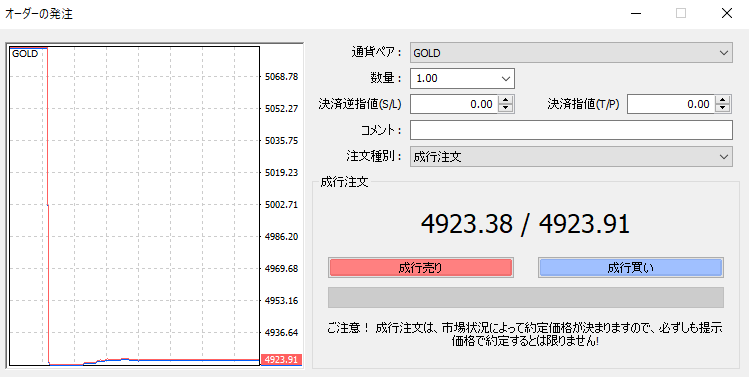Viewport: 749px width, 377px height.
Task: Click the 4923.38 / 4923.91 price quote
Action: pyautogui.click(x=525, y=224)
